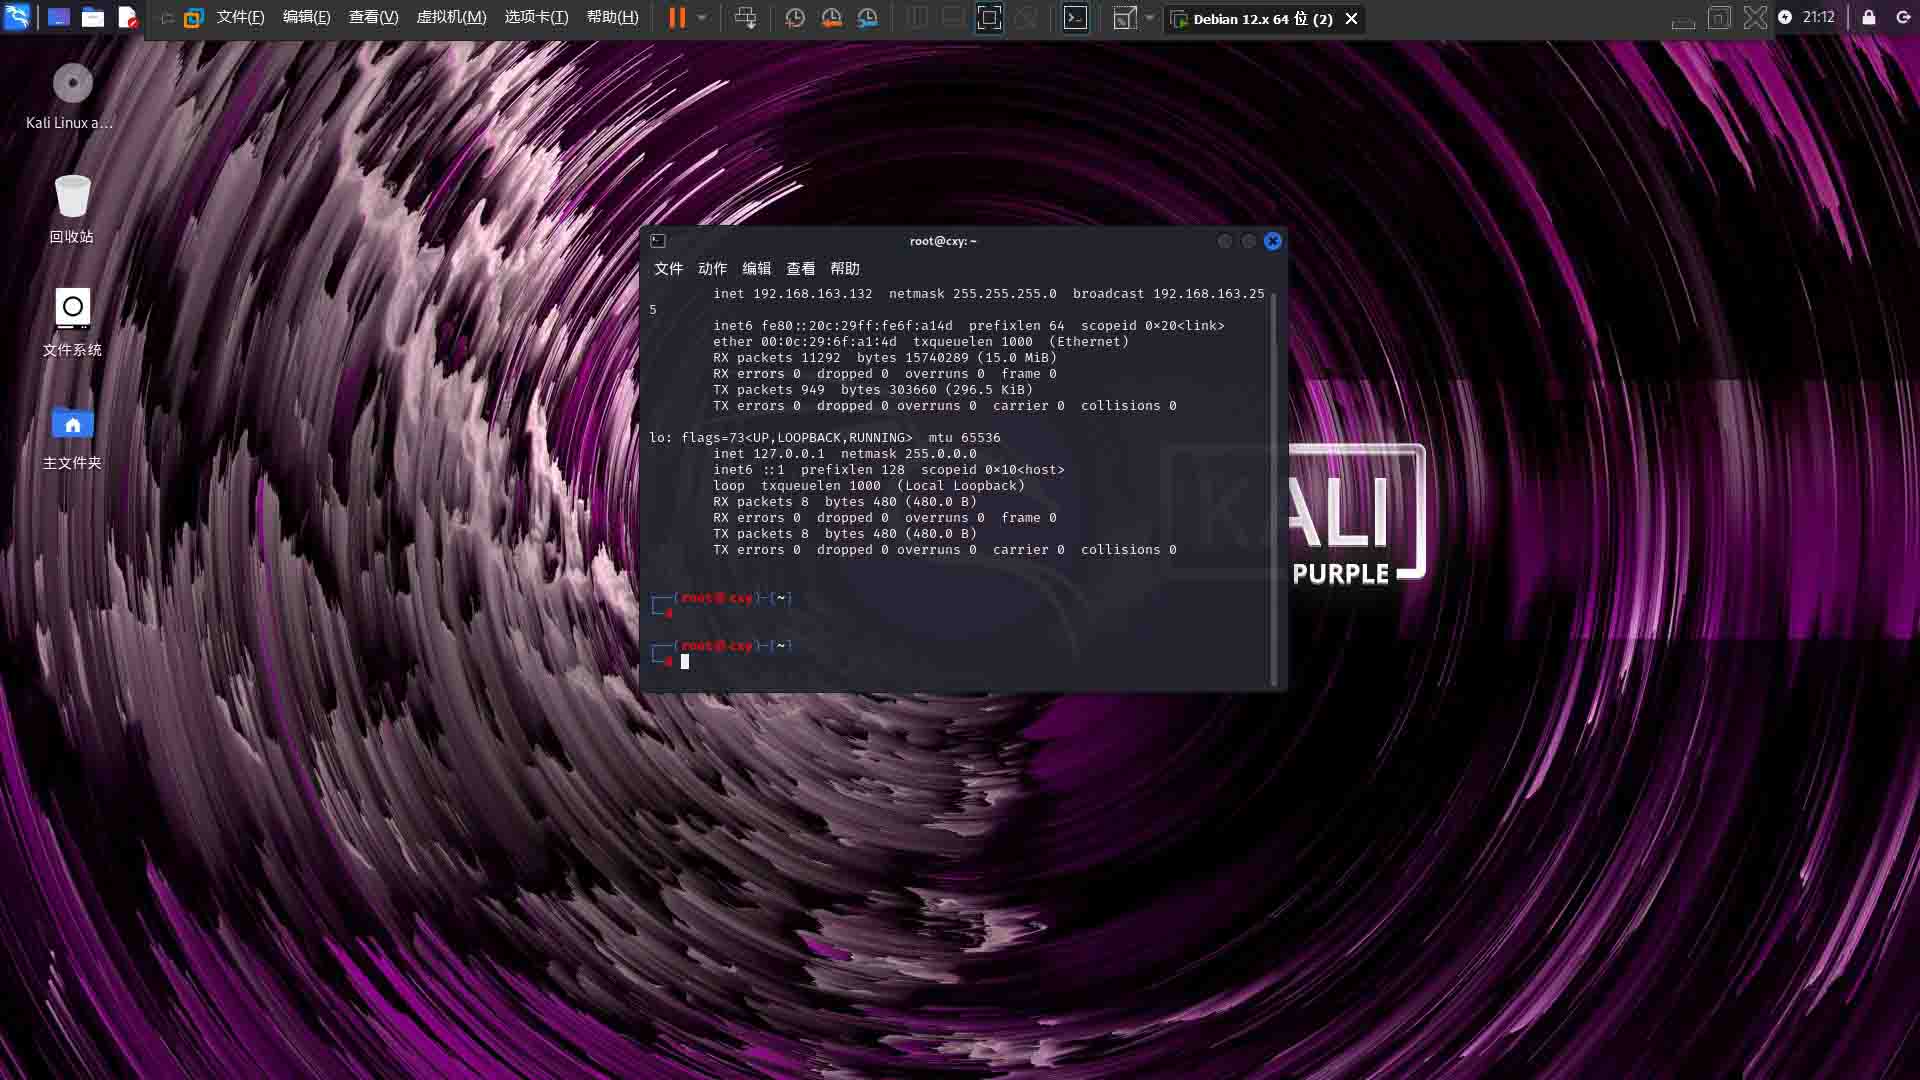The width and height of the screenshot is (1920, 1080).
Task: Open the snapshot manager icon
Action: coord(868,18)
